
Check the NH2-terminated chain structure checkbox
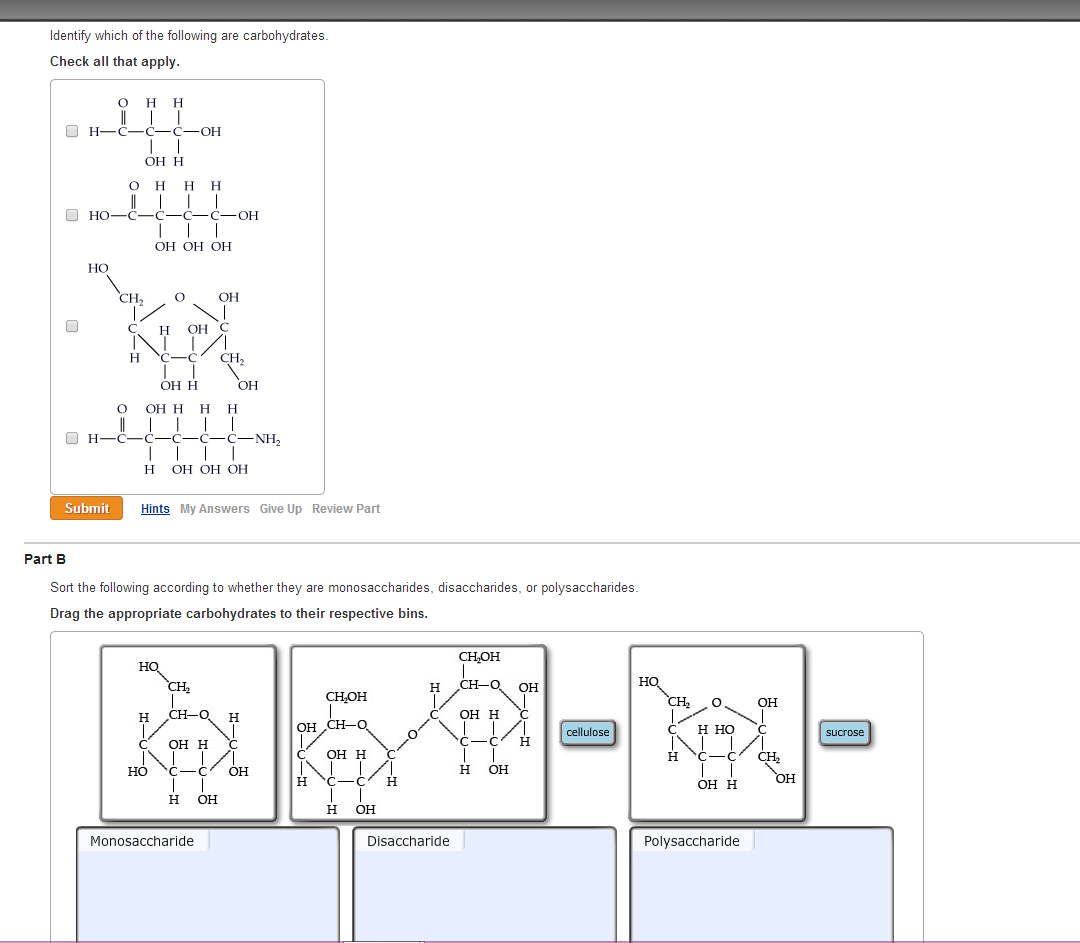[72, 438]
